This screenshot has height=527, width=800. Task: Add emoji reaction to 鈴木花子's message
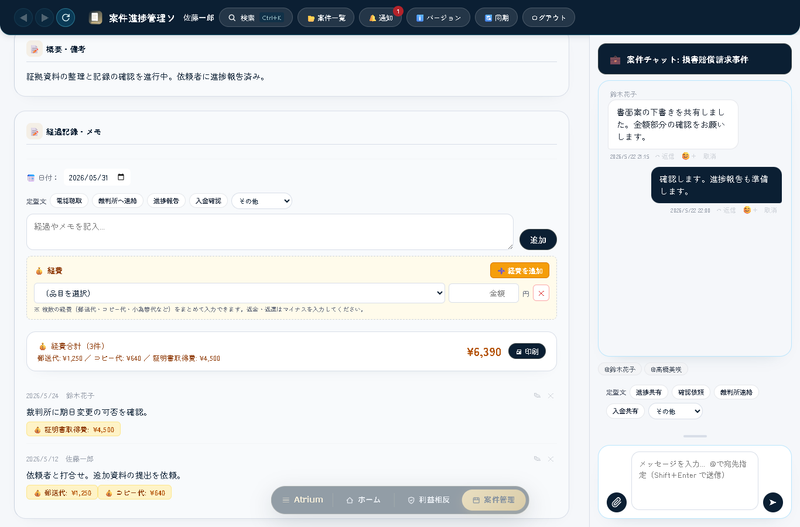pyautogui.click(x=688, y=156)
